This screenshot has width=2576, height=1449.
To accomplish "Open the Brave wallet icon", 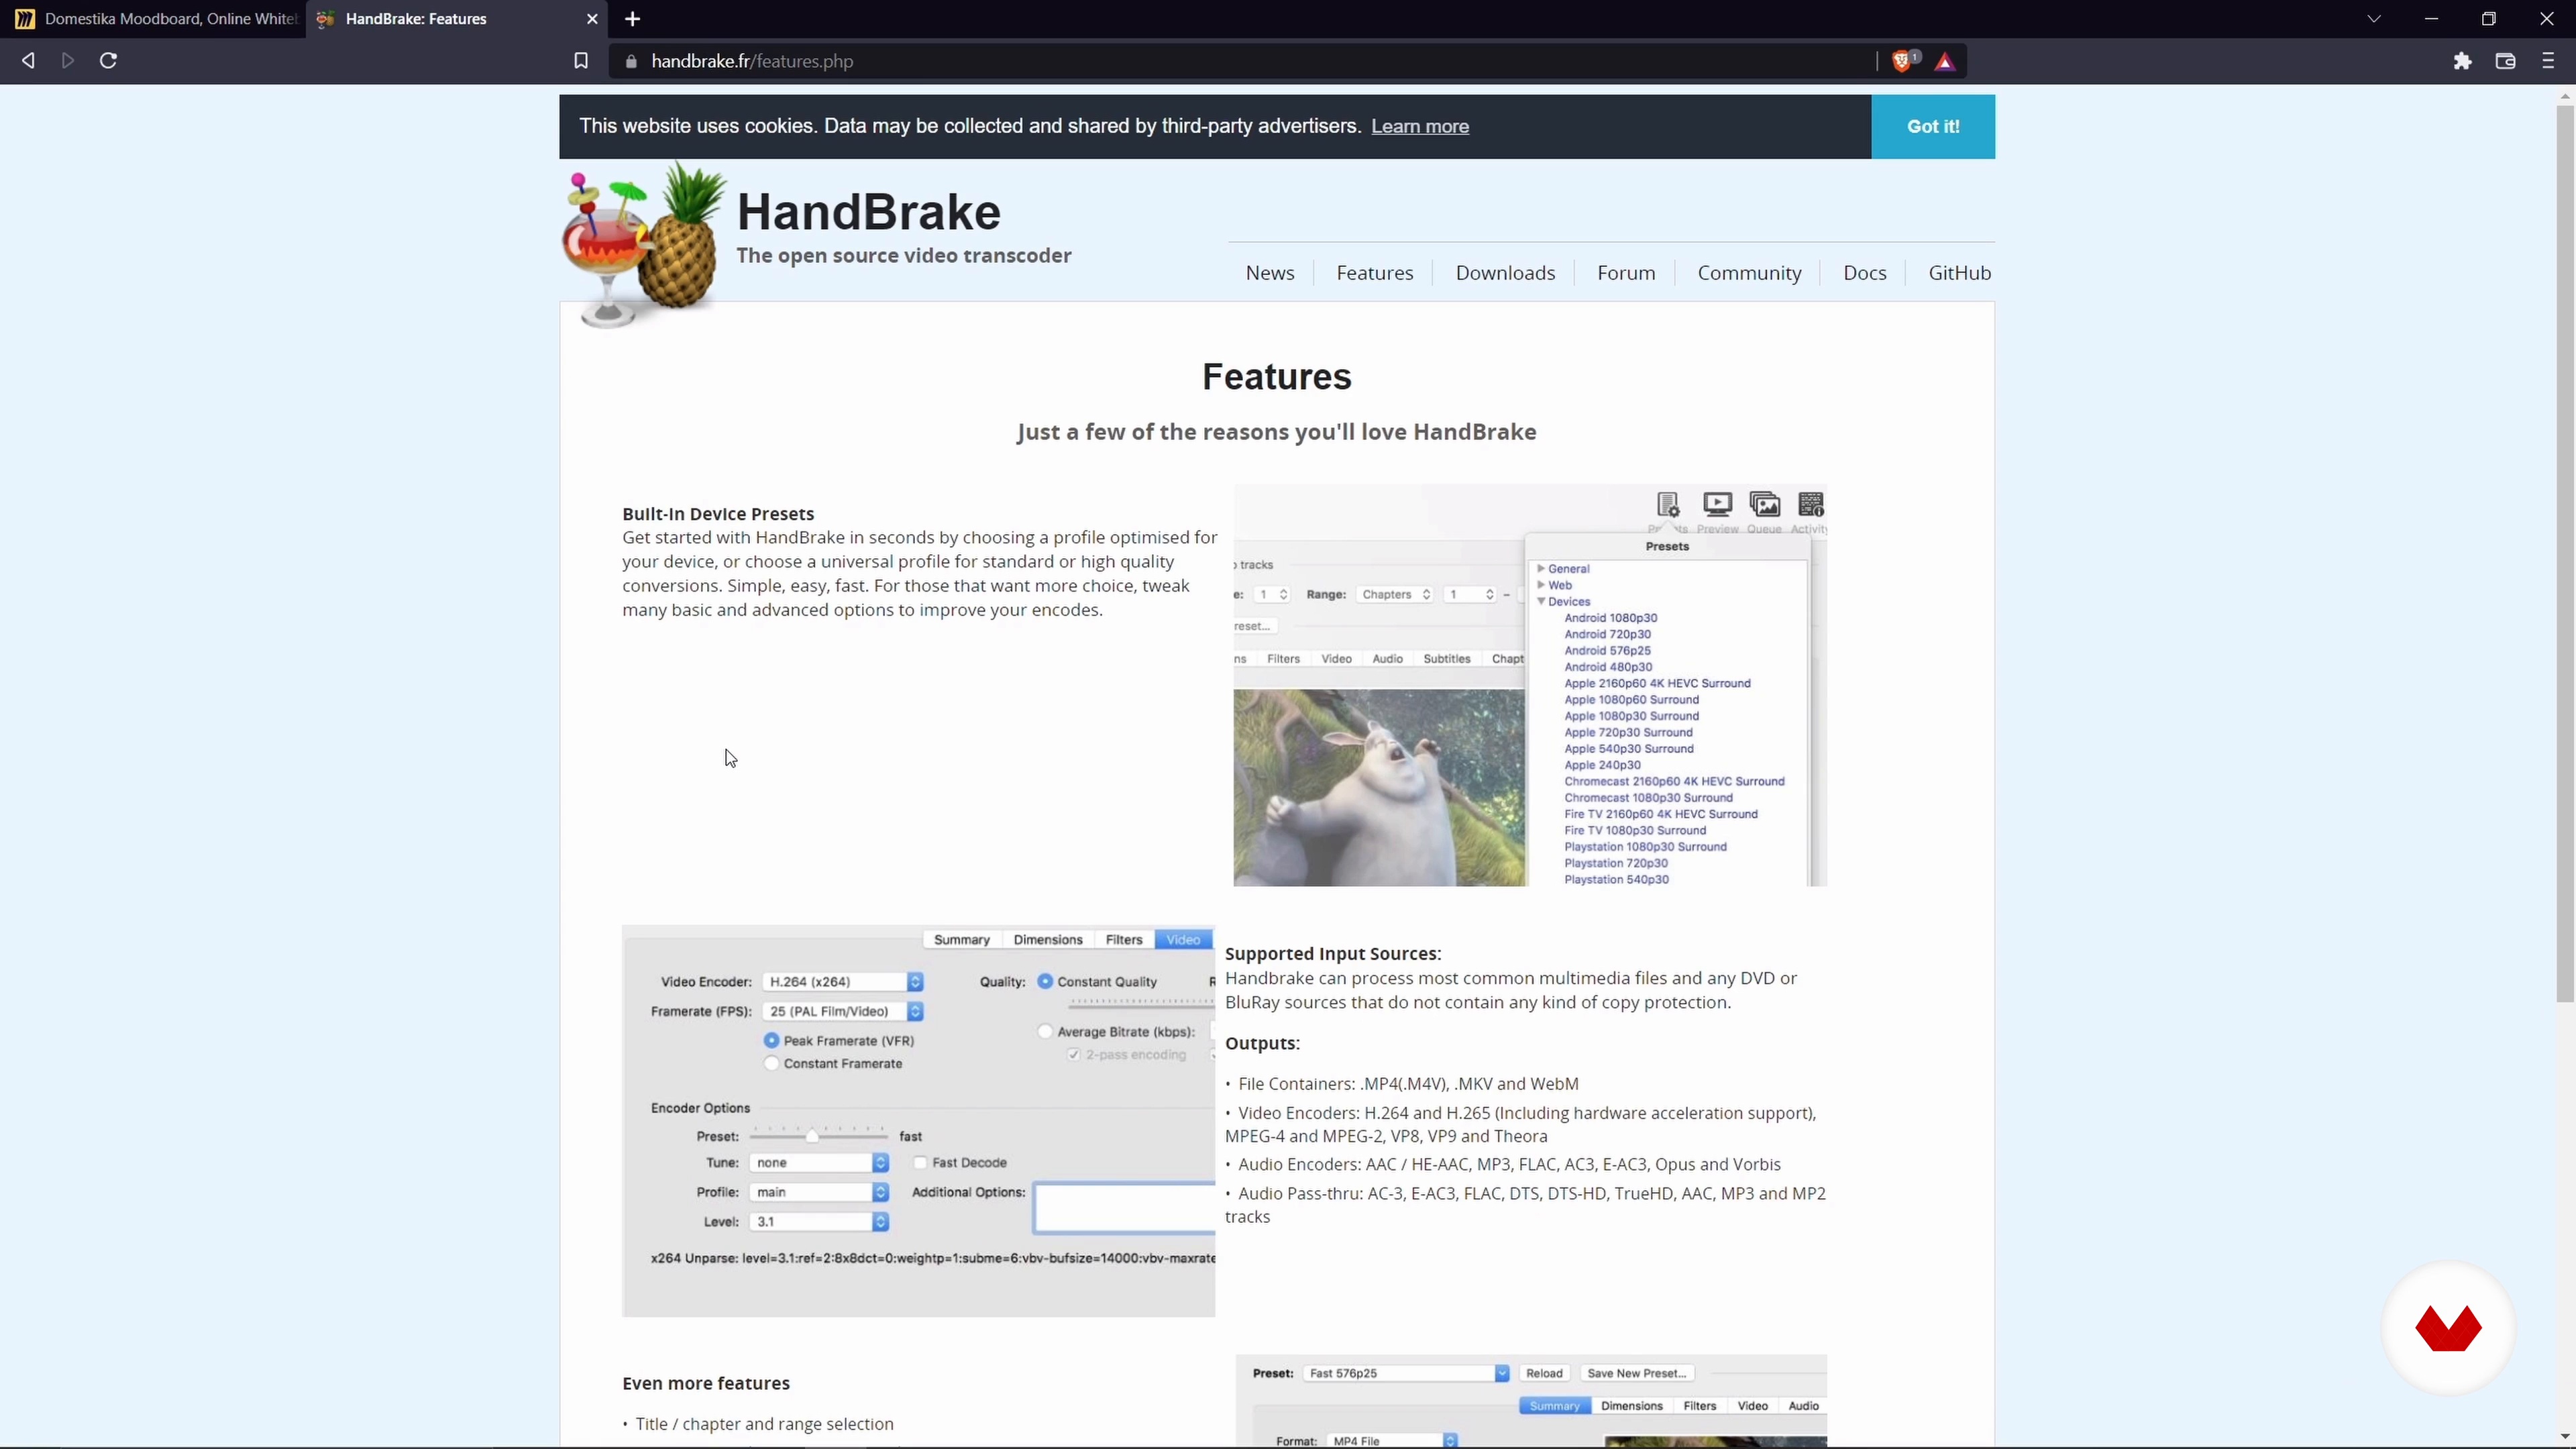I will tap(2505, 61).
